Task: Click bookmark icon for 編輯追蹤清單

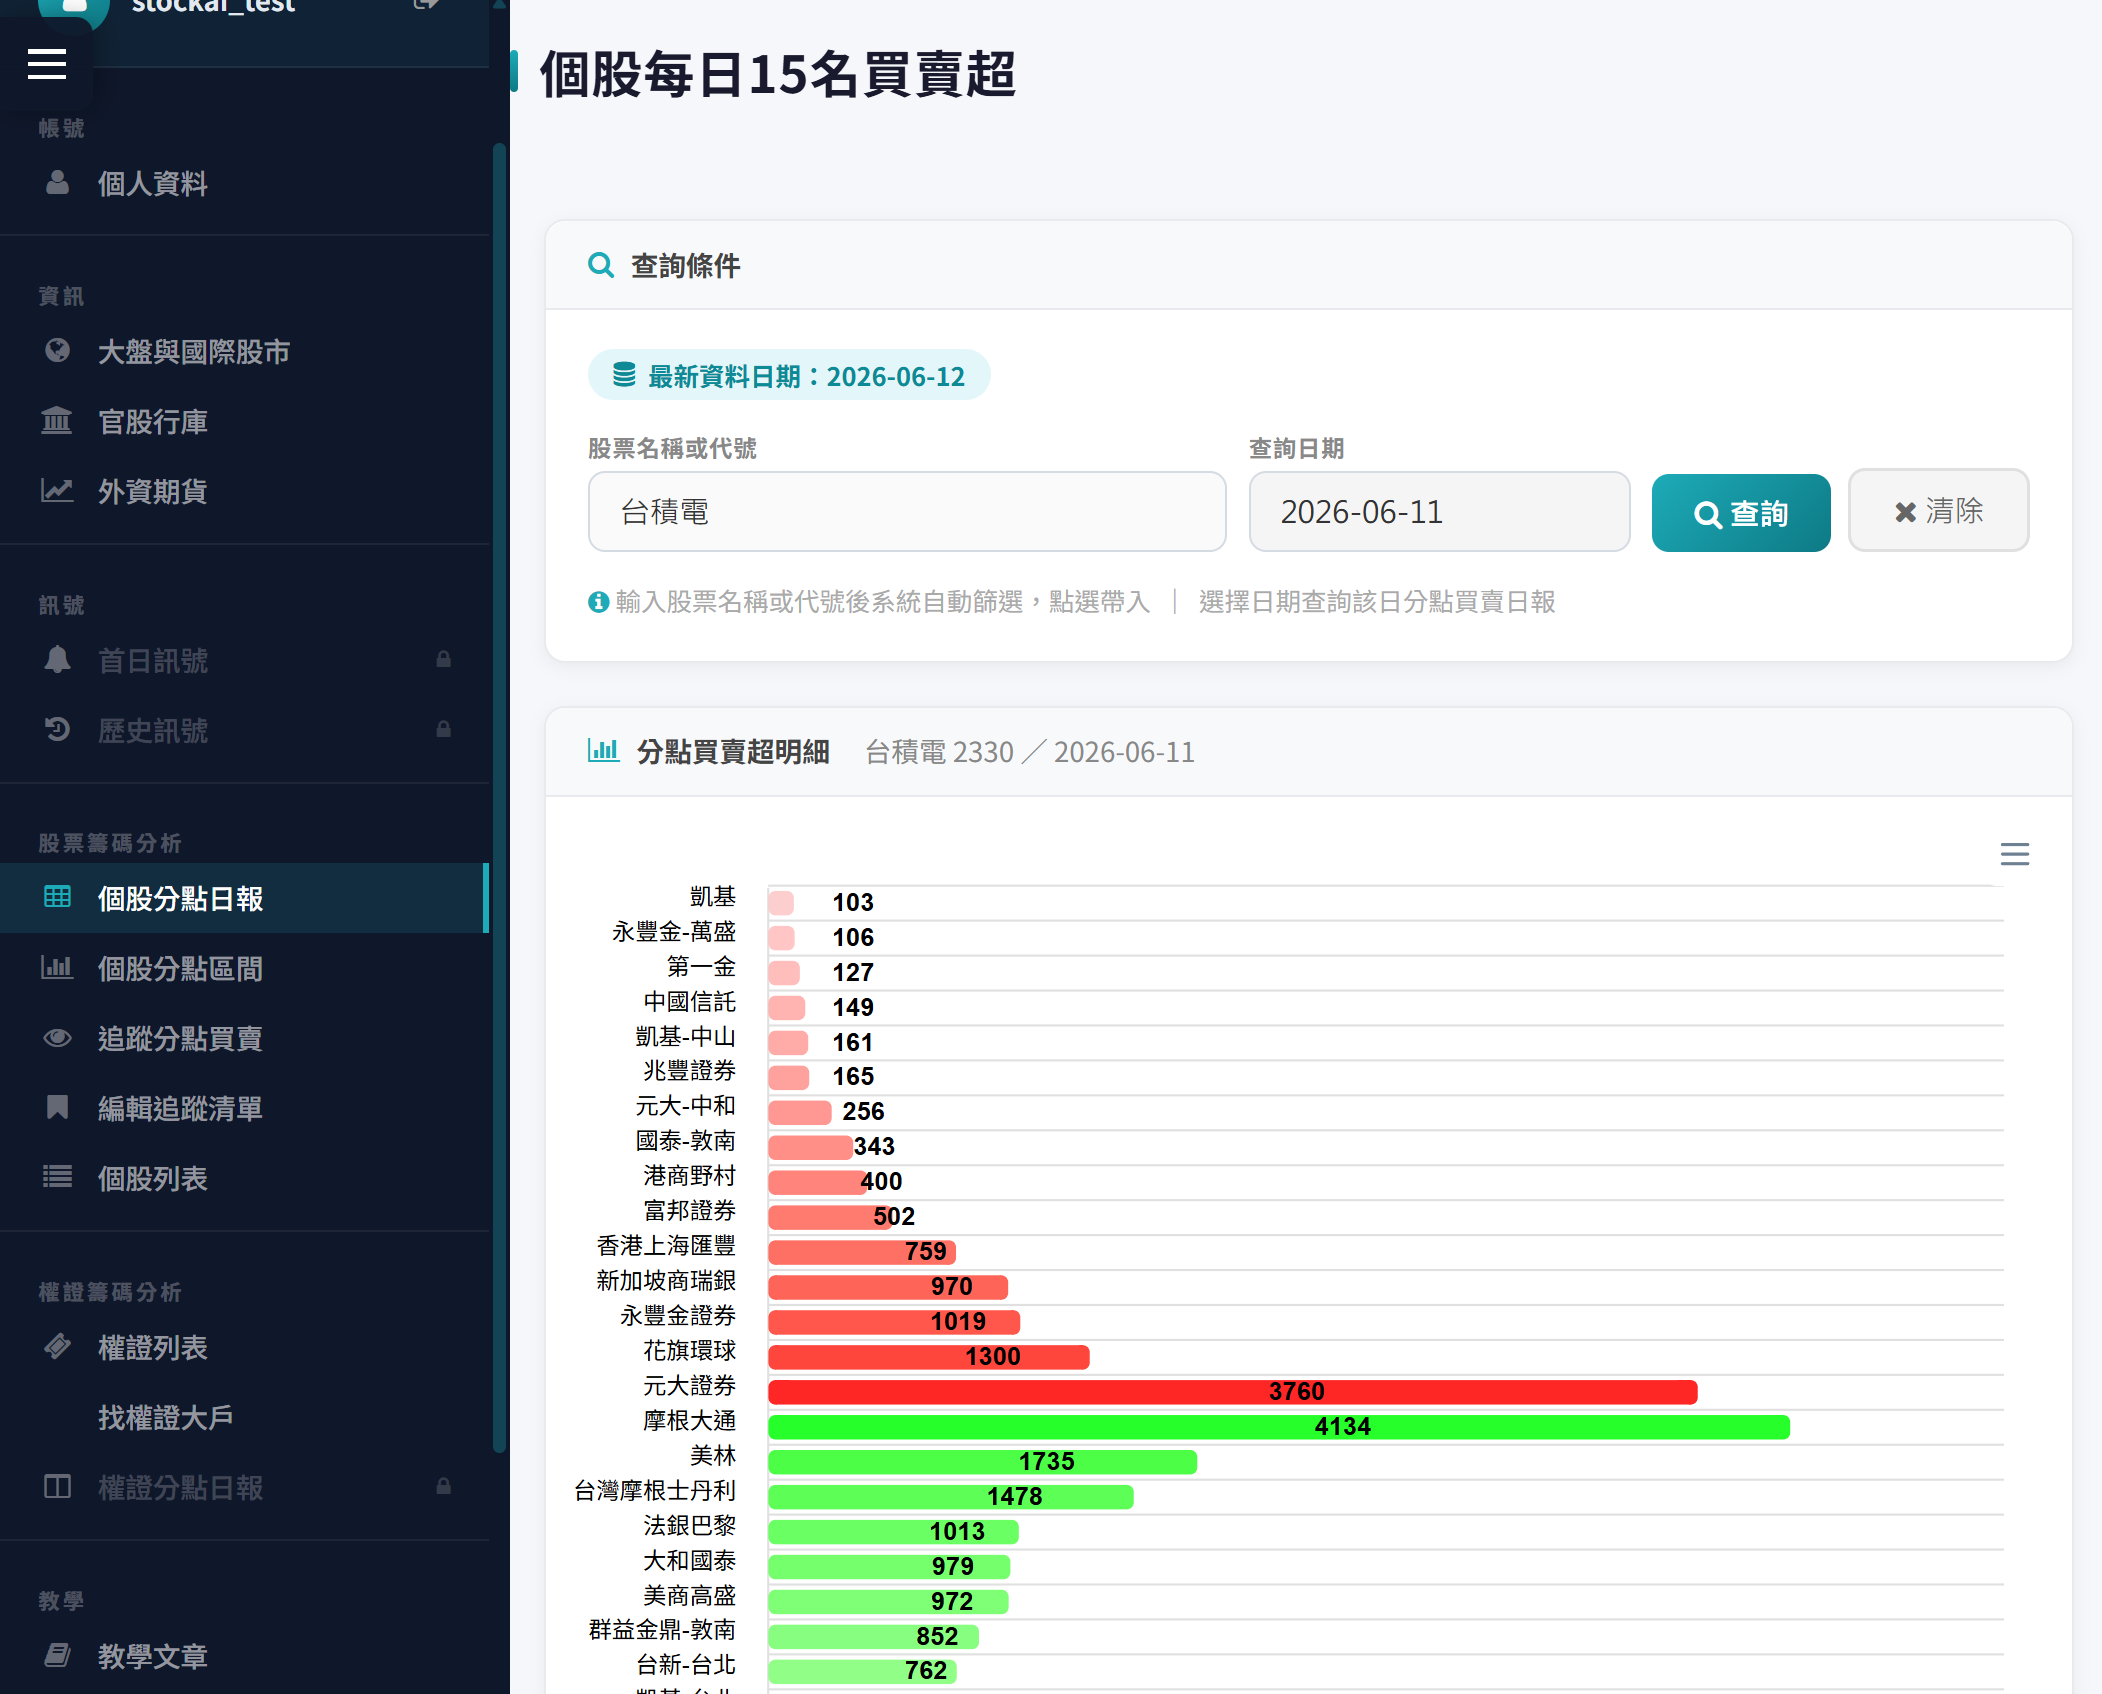Action: click(x=57, y=1107)
